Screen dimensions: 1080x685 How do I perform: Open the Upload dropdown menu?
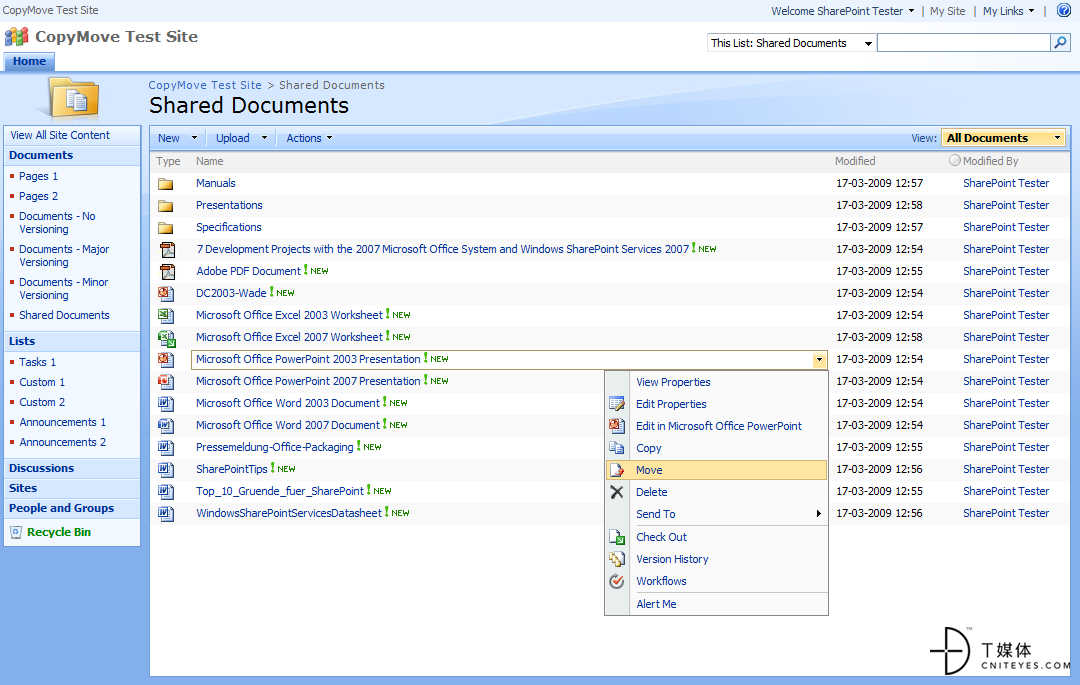tap(241, 138)
